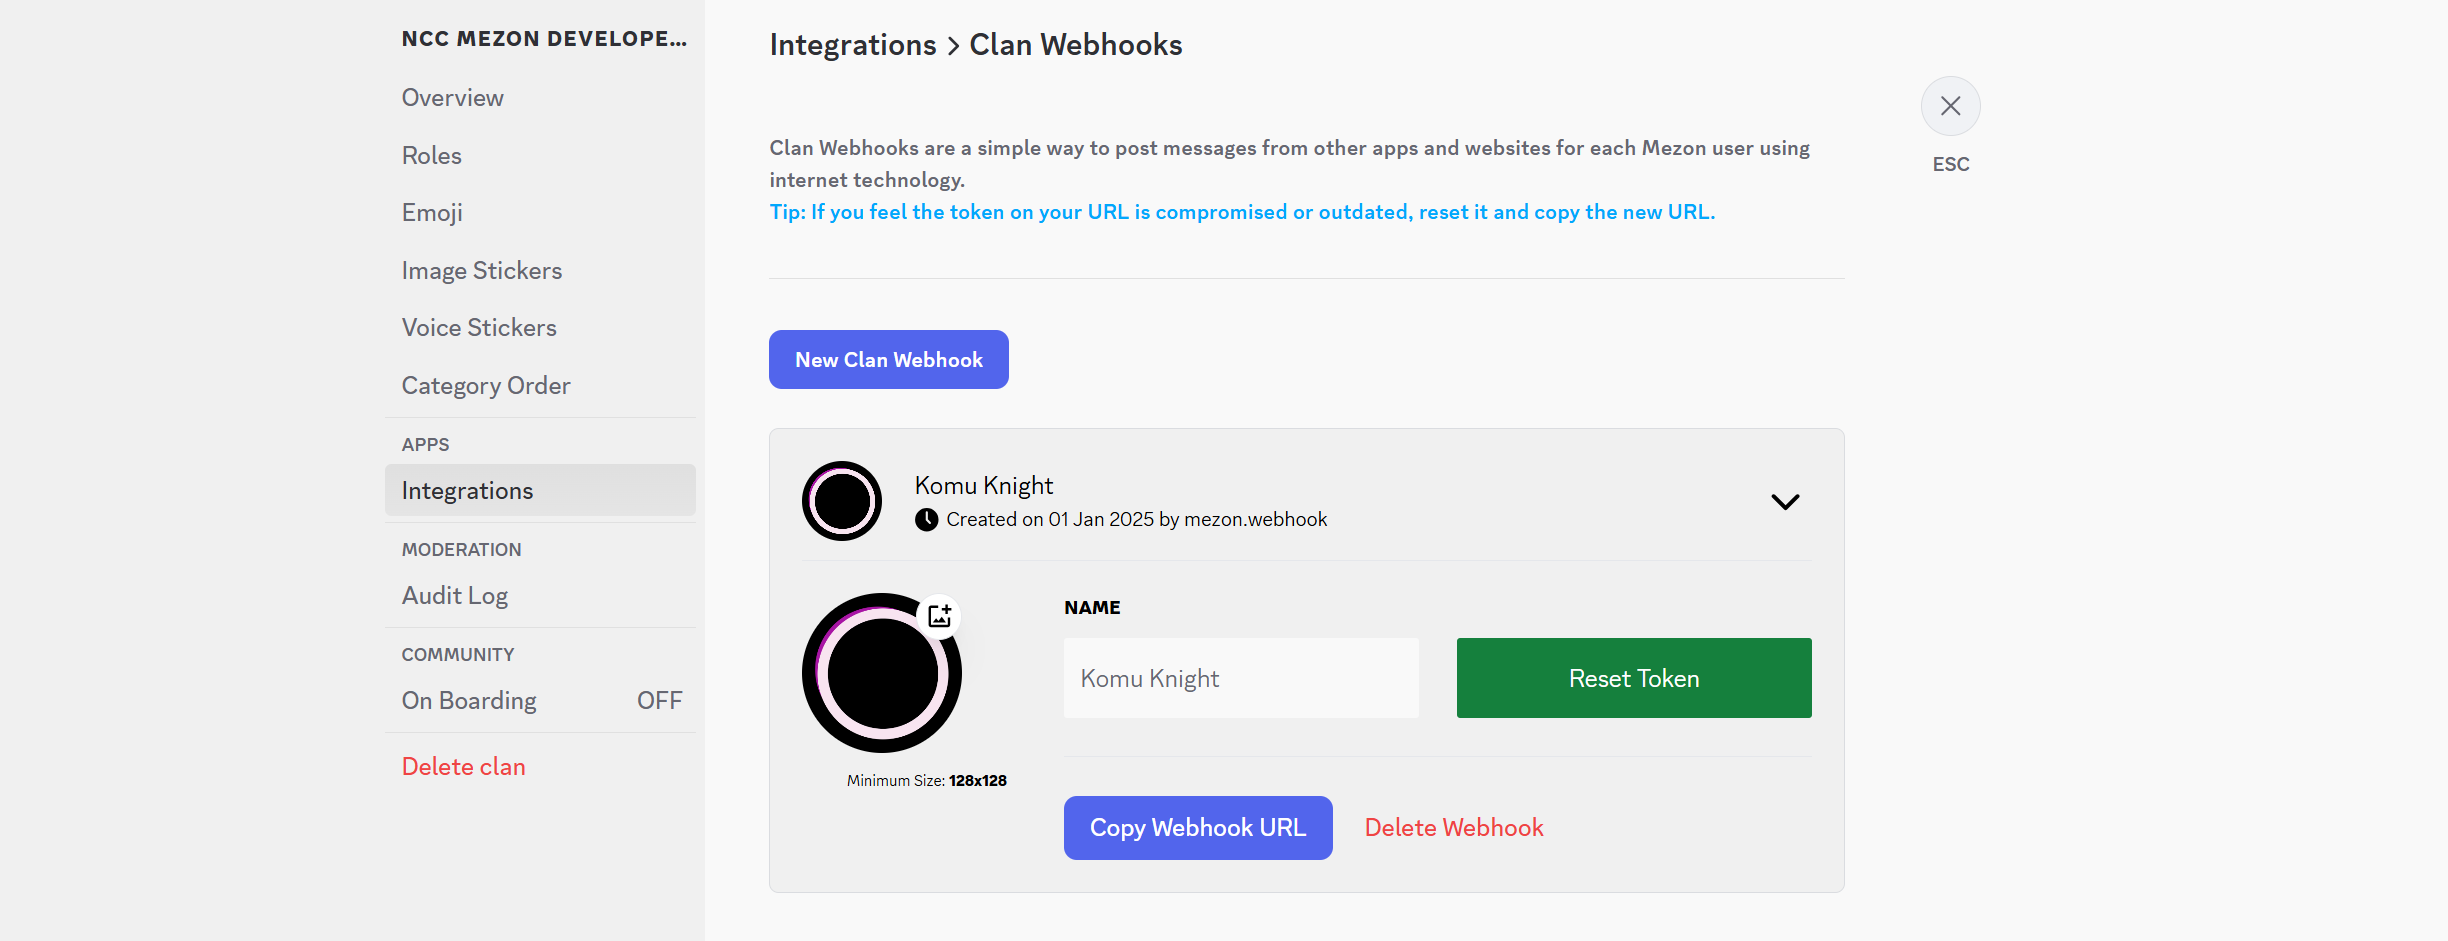This screenshot has height=941, width=2448.
Task: Open the Overview settings page
Action: pos(453,98)
